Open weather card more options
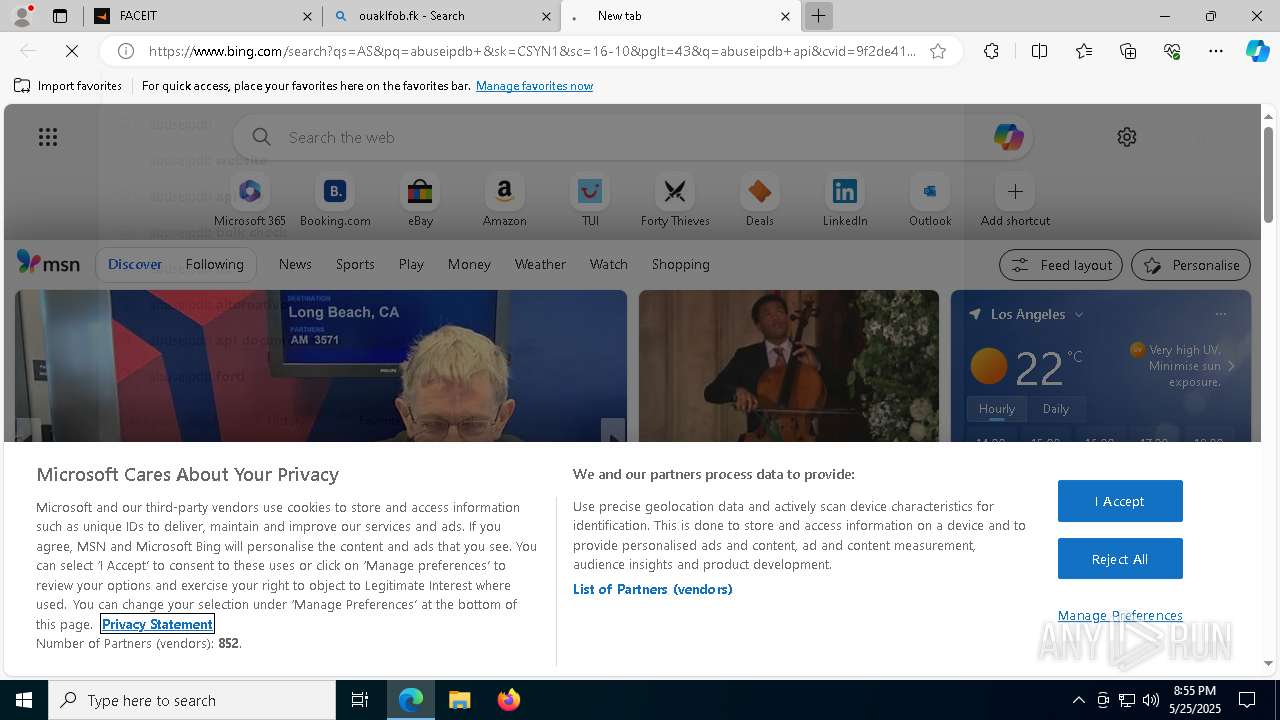Viewport: 1280px width, 720px height. click(1220, 314)
